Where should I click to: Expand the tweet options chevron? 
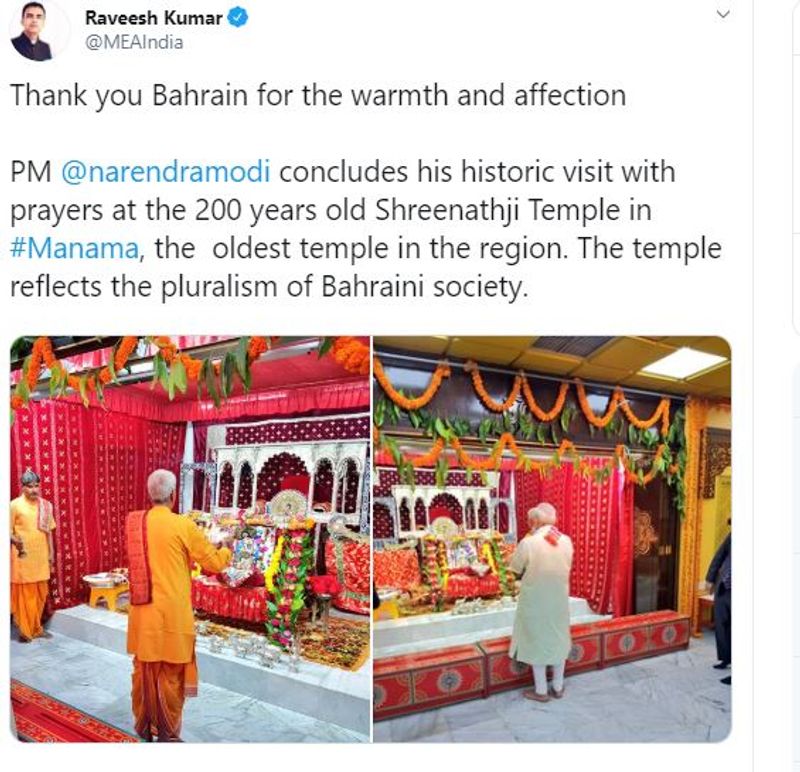tap(723, 14)
